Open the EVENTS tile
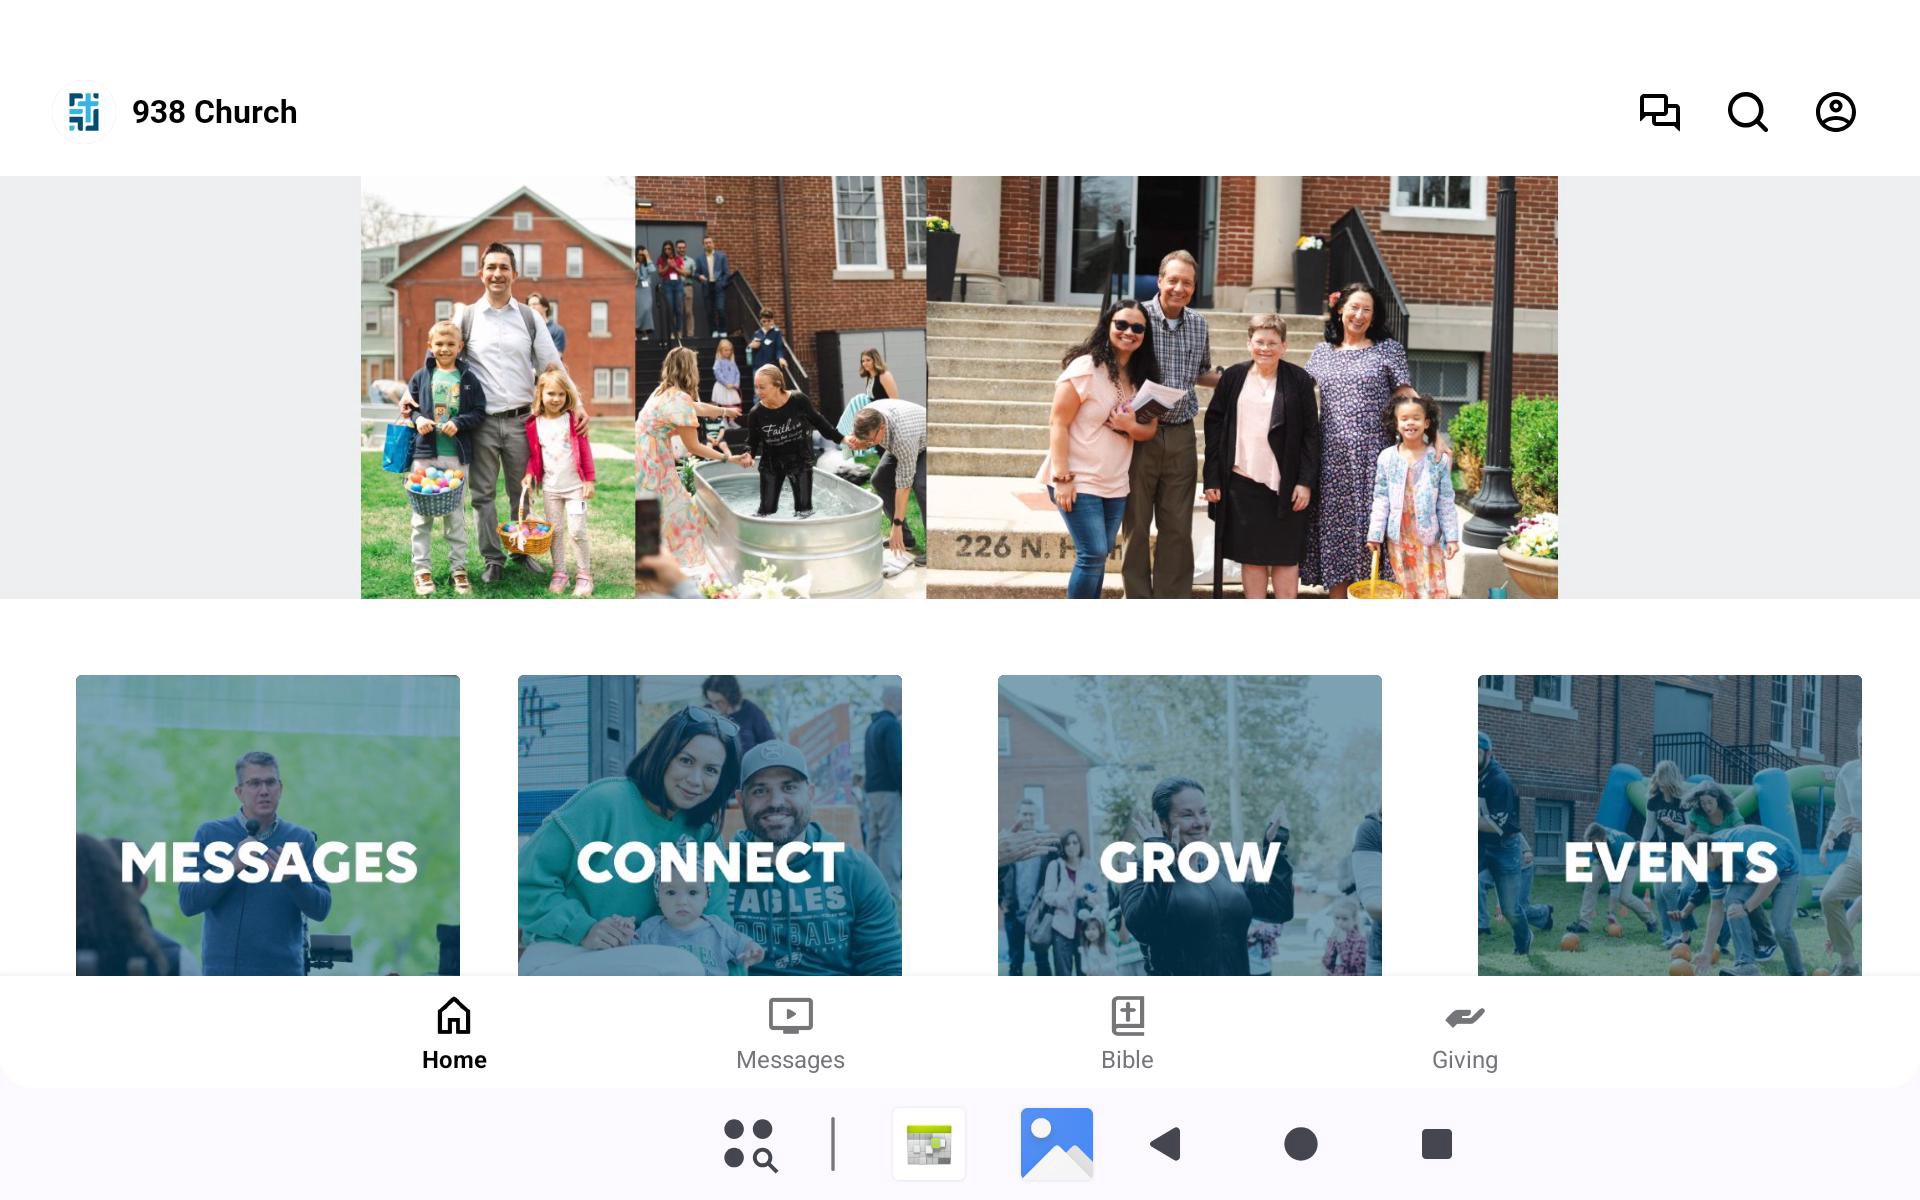 tap(1670, 825)
